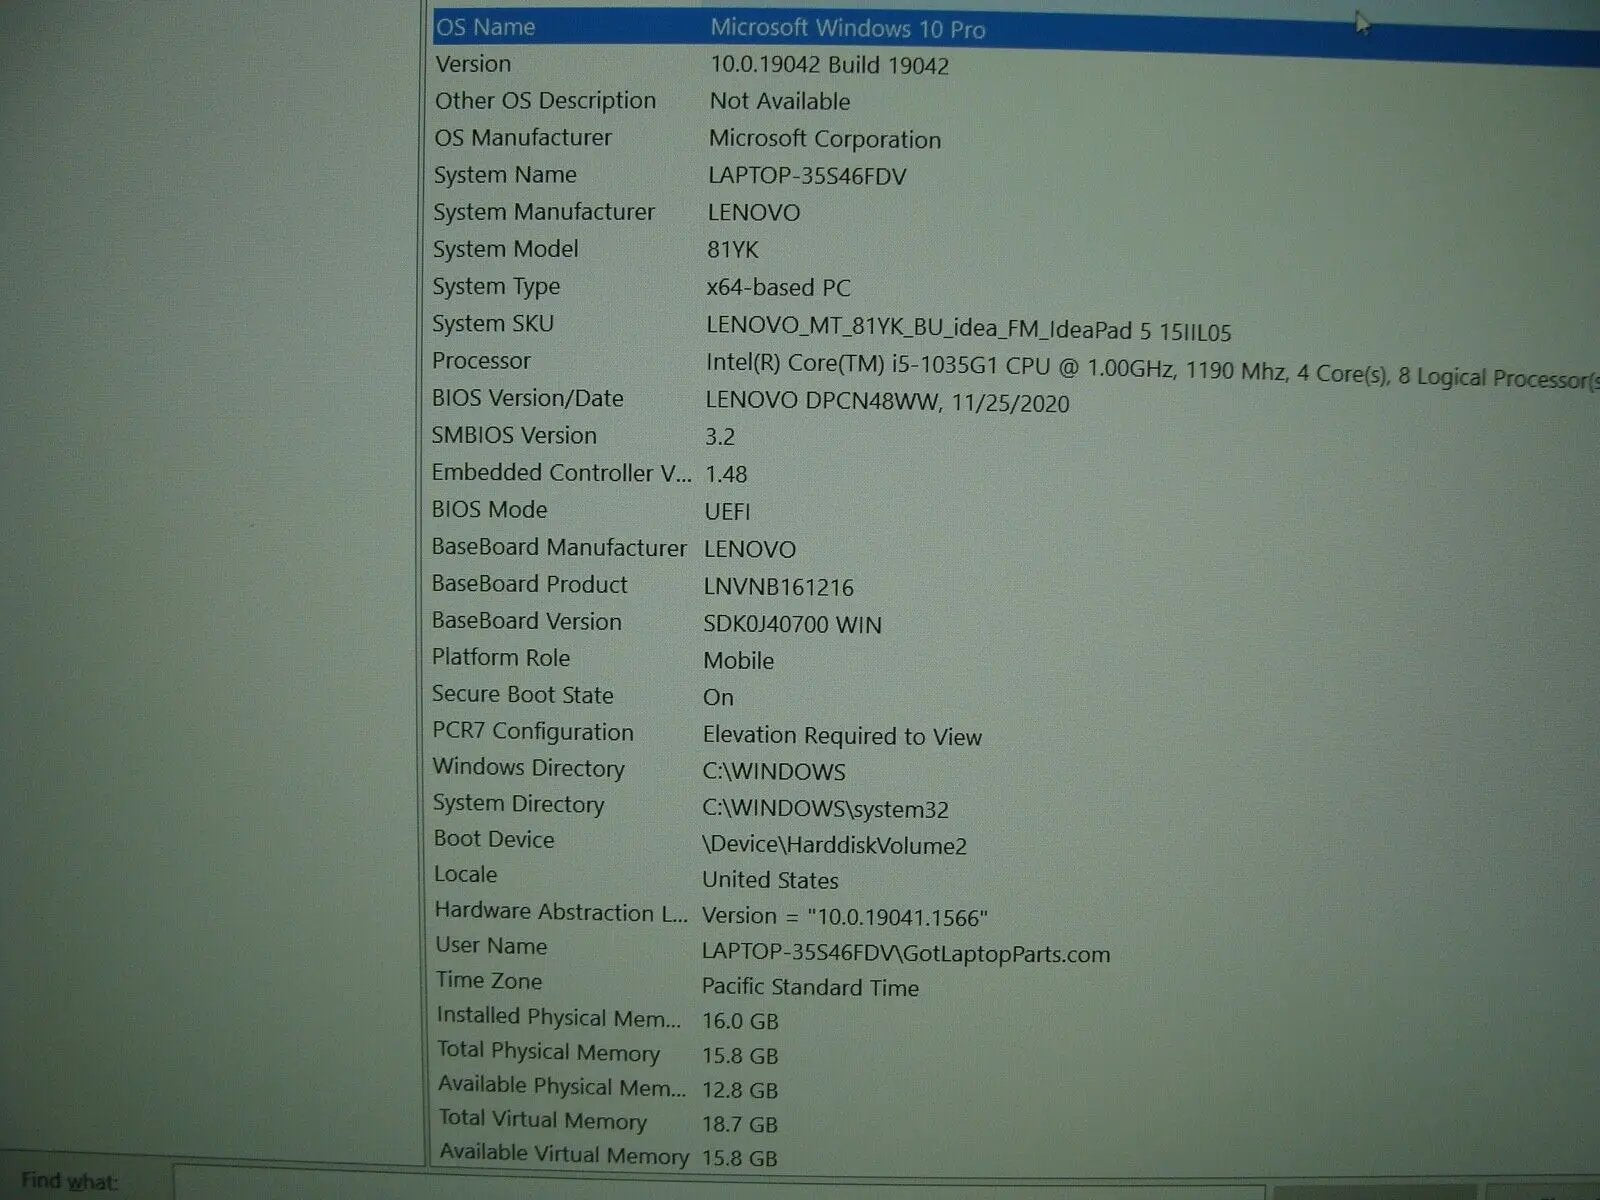
Task: Click the BaseBoard Manufacturer label
Action: click(559, 548)
